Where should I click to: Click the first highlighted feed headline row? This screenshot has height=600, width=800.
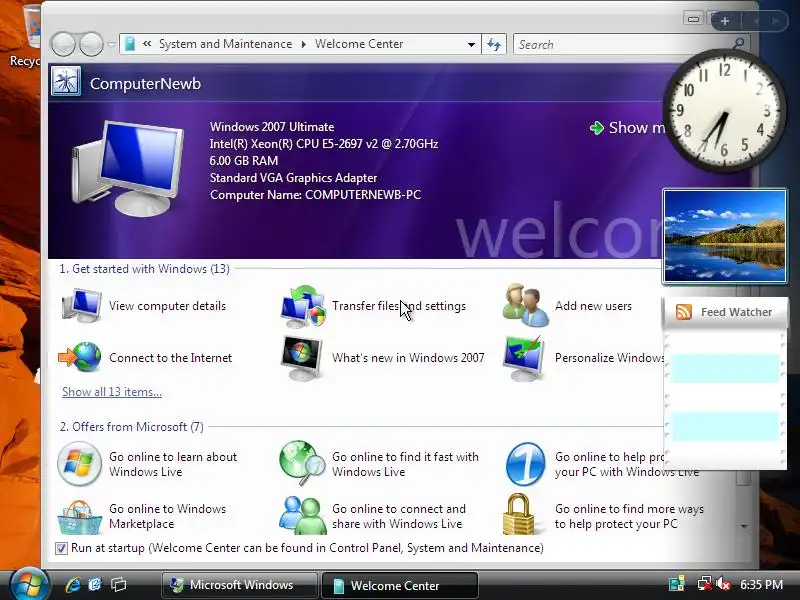[724, 369]
